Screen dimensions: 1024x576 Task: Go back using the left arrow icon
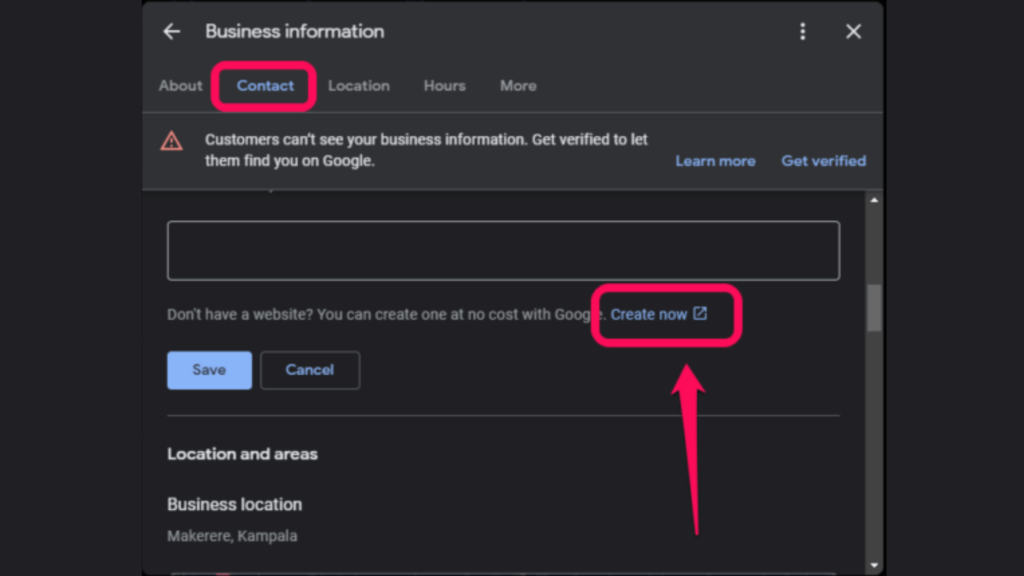[172, 31]
